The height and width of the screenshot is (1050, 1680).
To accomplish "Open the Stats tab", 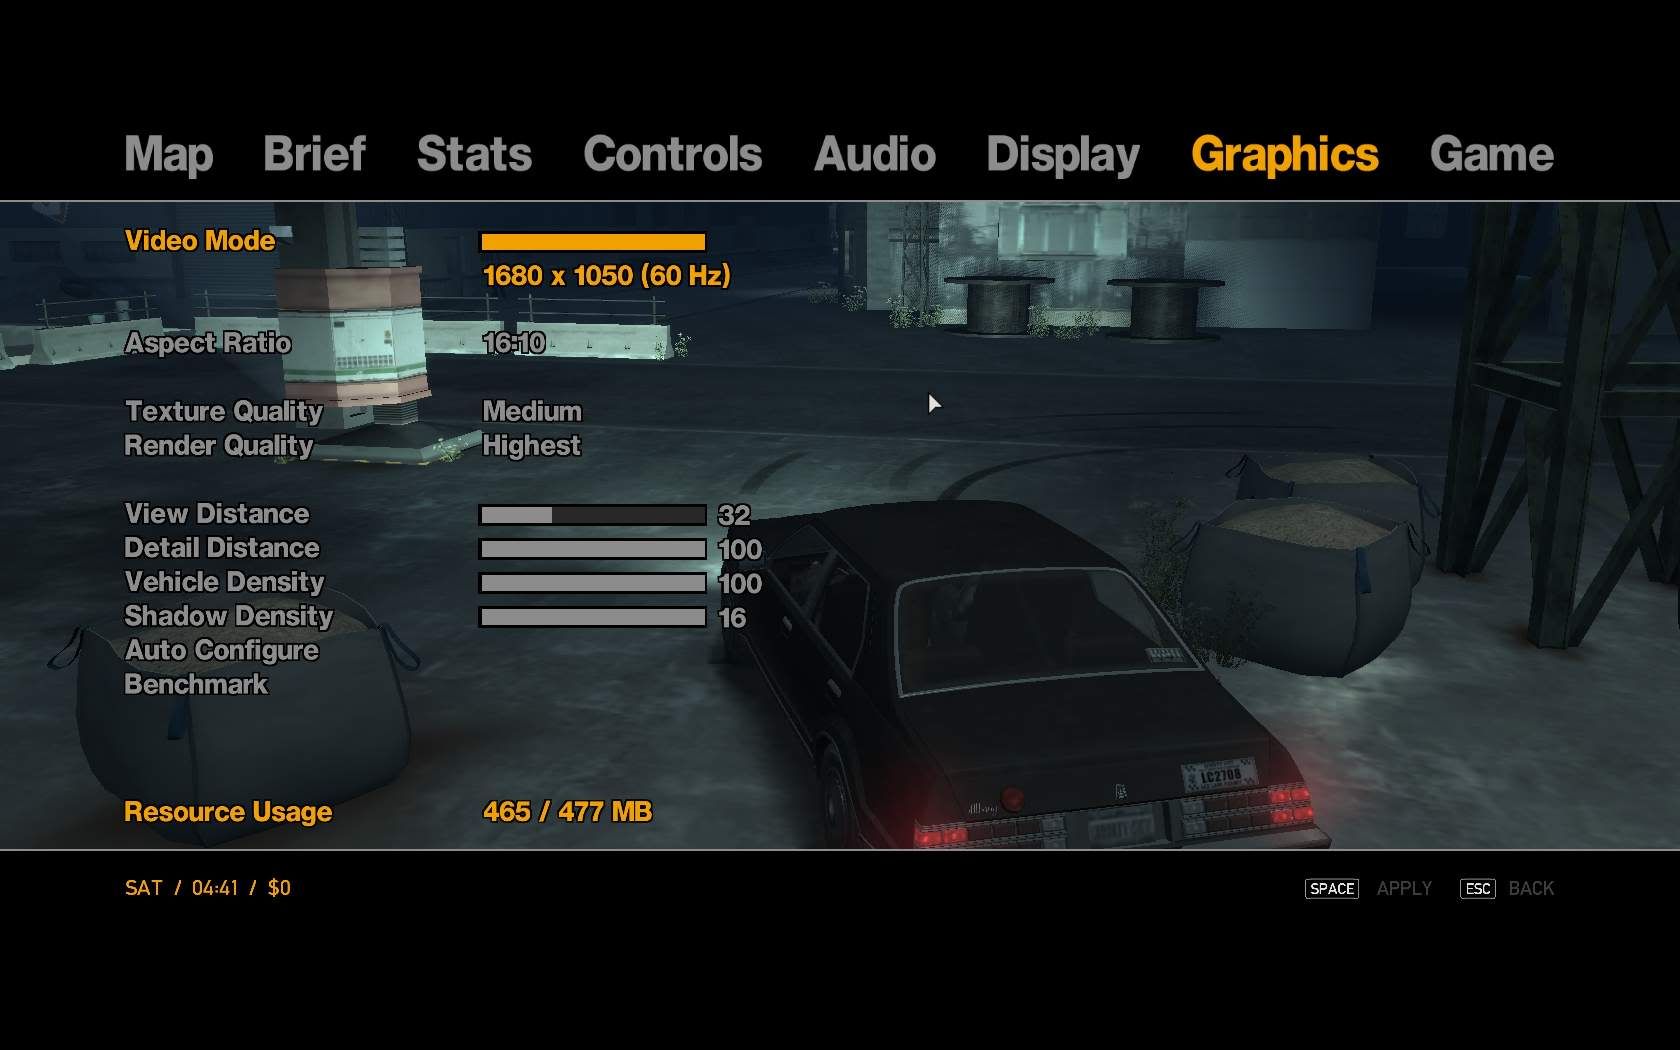I will click(474, 154).
